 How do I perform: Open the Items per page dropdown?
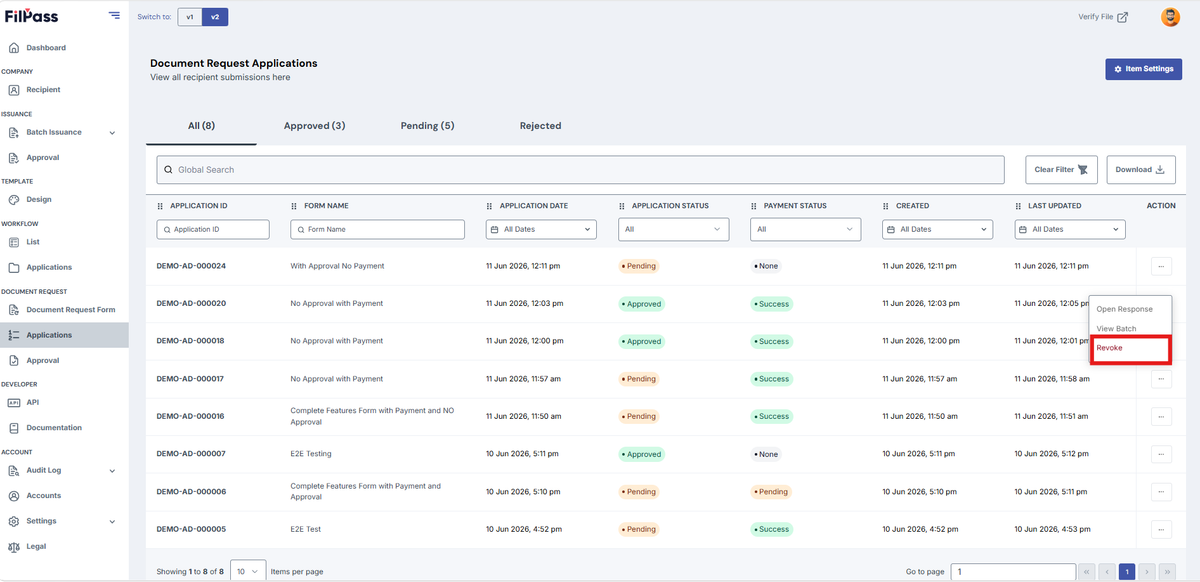click(248, 571)
